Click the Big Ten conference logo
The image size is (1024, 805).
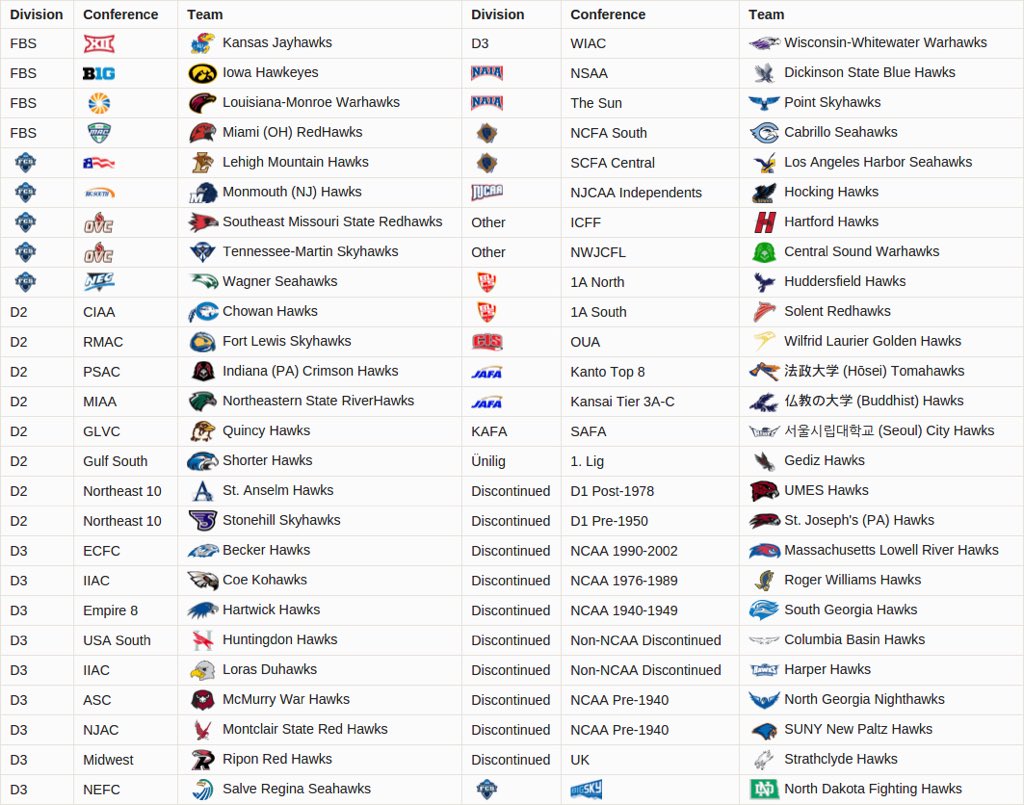(99, 73)
